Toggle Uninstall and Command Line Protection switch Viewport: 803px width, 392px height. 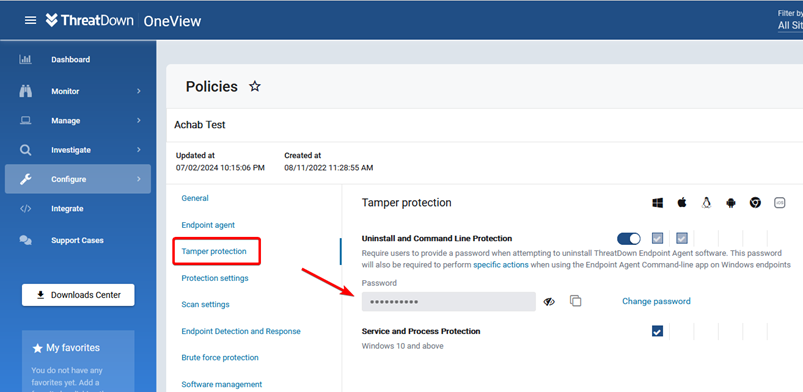[629, 239]
